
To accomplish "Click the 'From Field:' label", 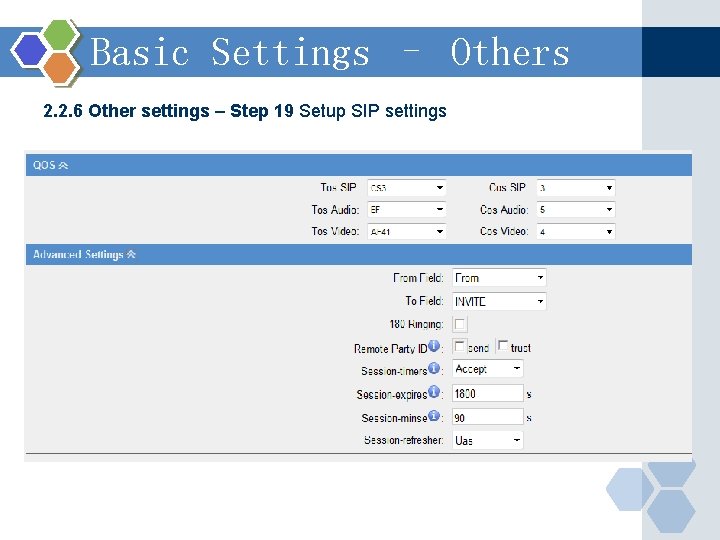I will point(418,278).
